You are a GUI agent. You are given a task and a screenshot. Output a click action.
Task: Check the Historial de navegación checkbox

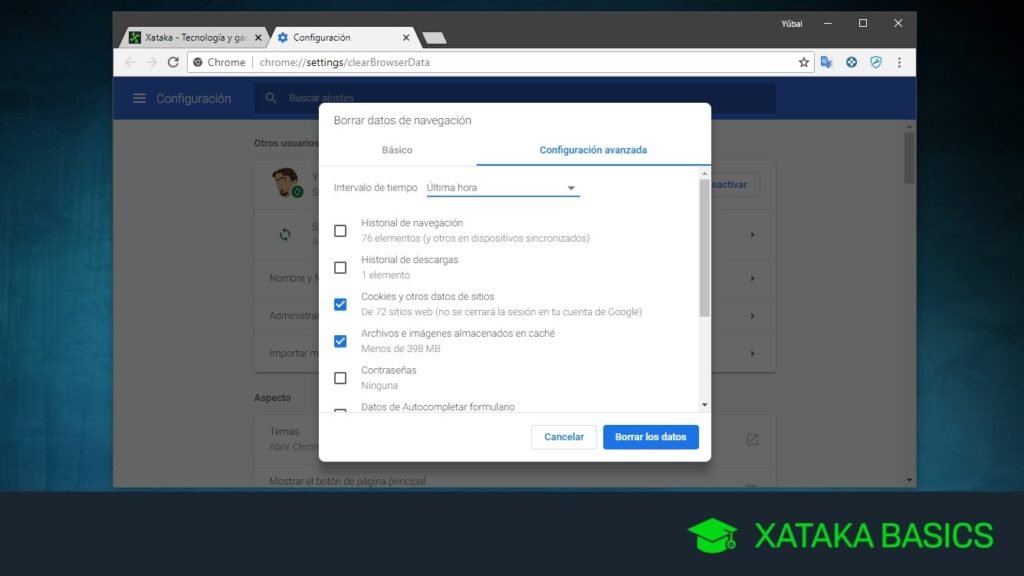[340, 229]
